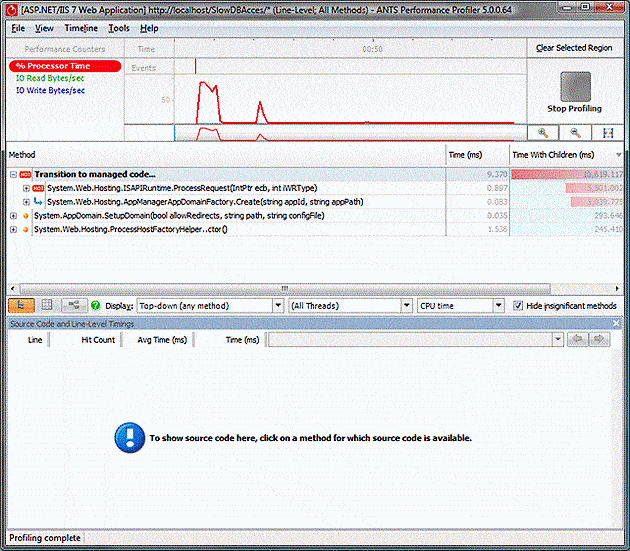Click the Avg Time (ms) column header
Screen dimensions: 630x551
click(x=162, y=340)
